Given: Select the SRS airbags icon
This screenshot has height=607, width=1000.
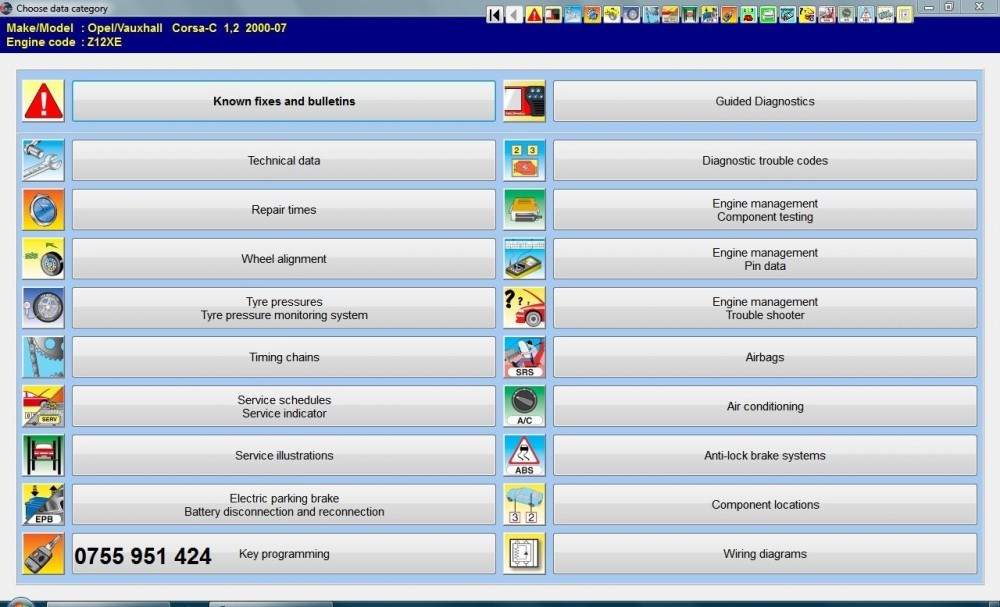Looking at the screenshot, I should point(525,357).
